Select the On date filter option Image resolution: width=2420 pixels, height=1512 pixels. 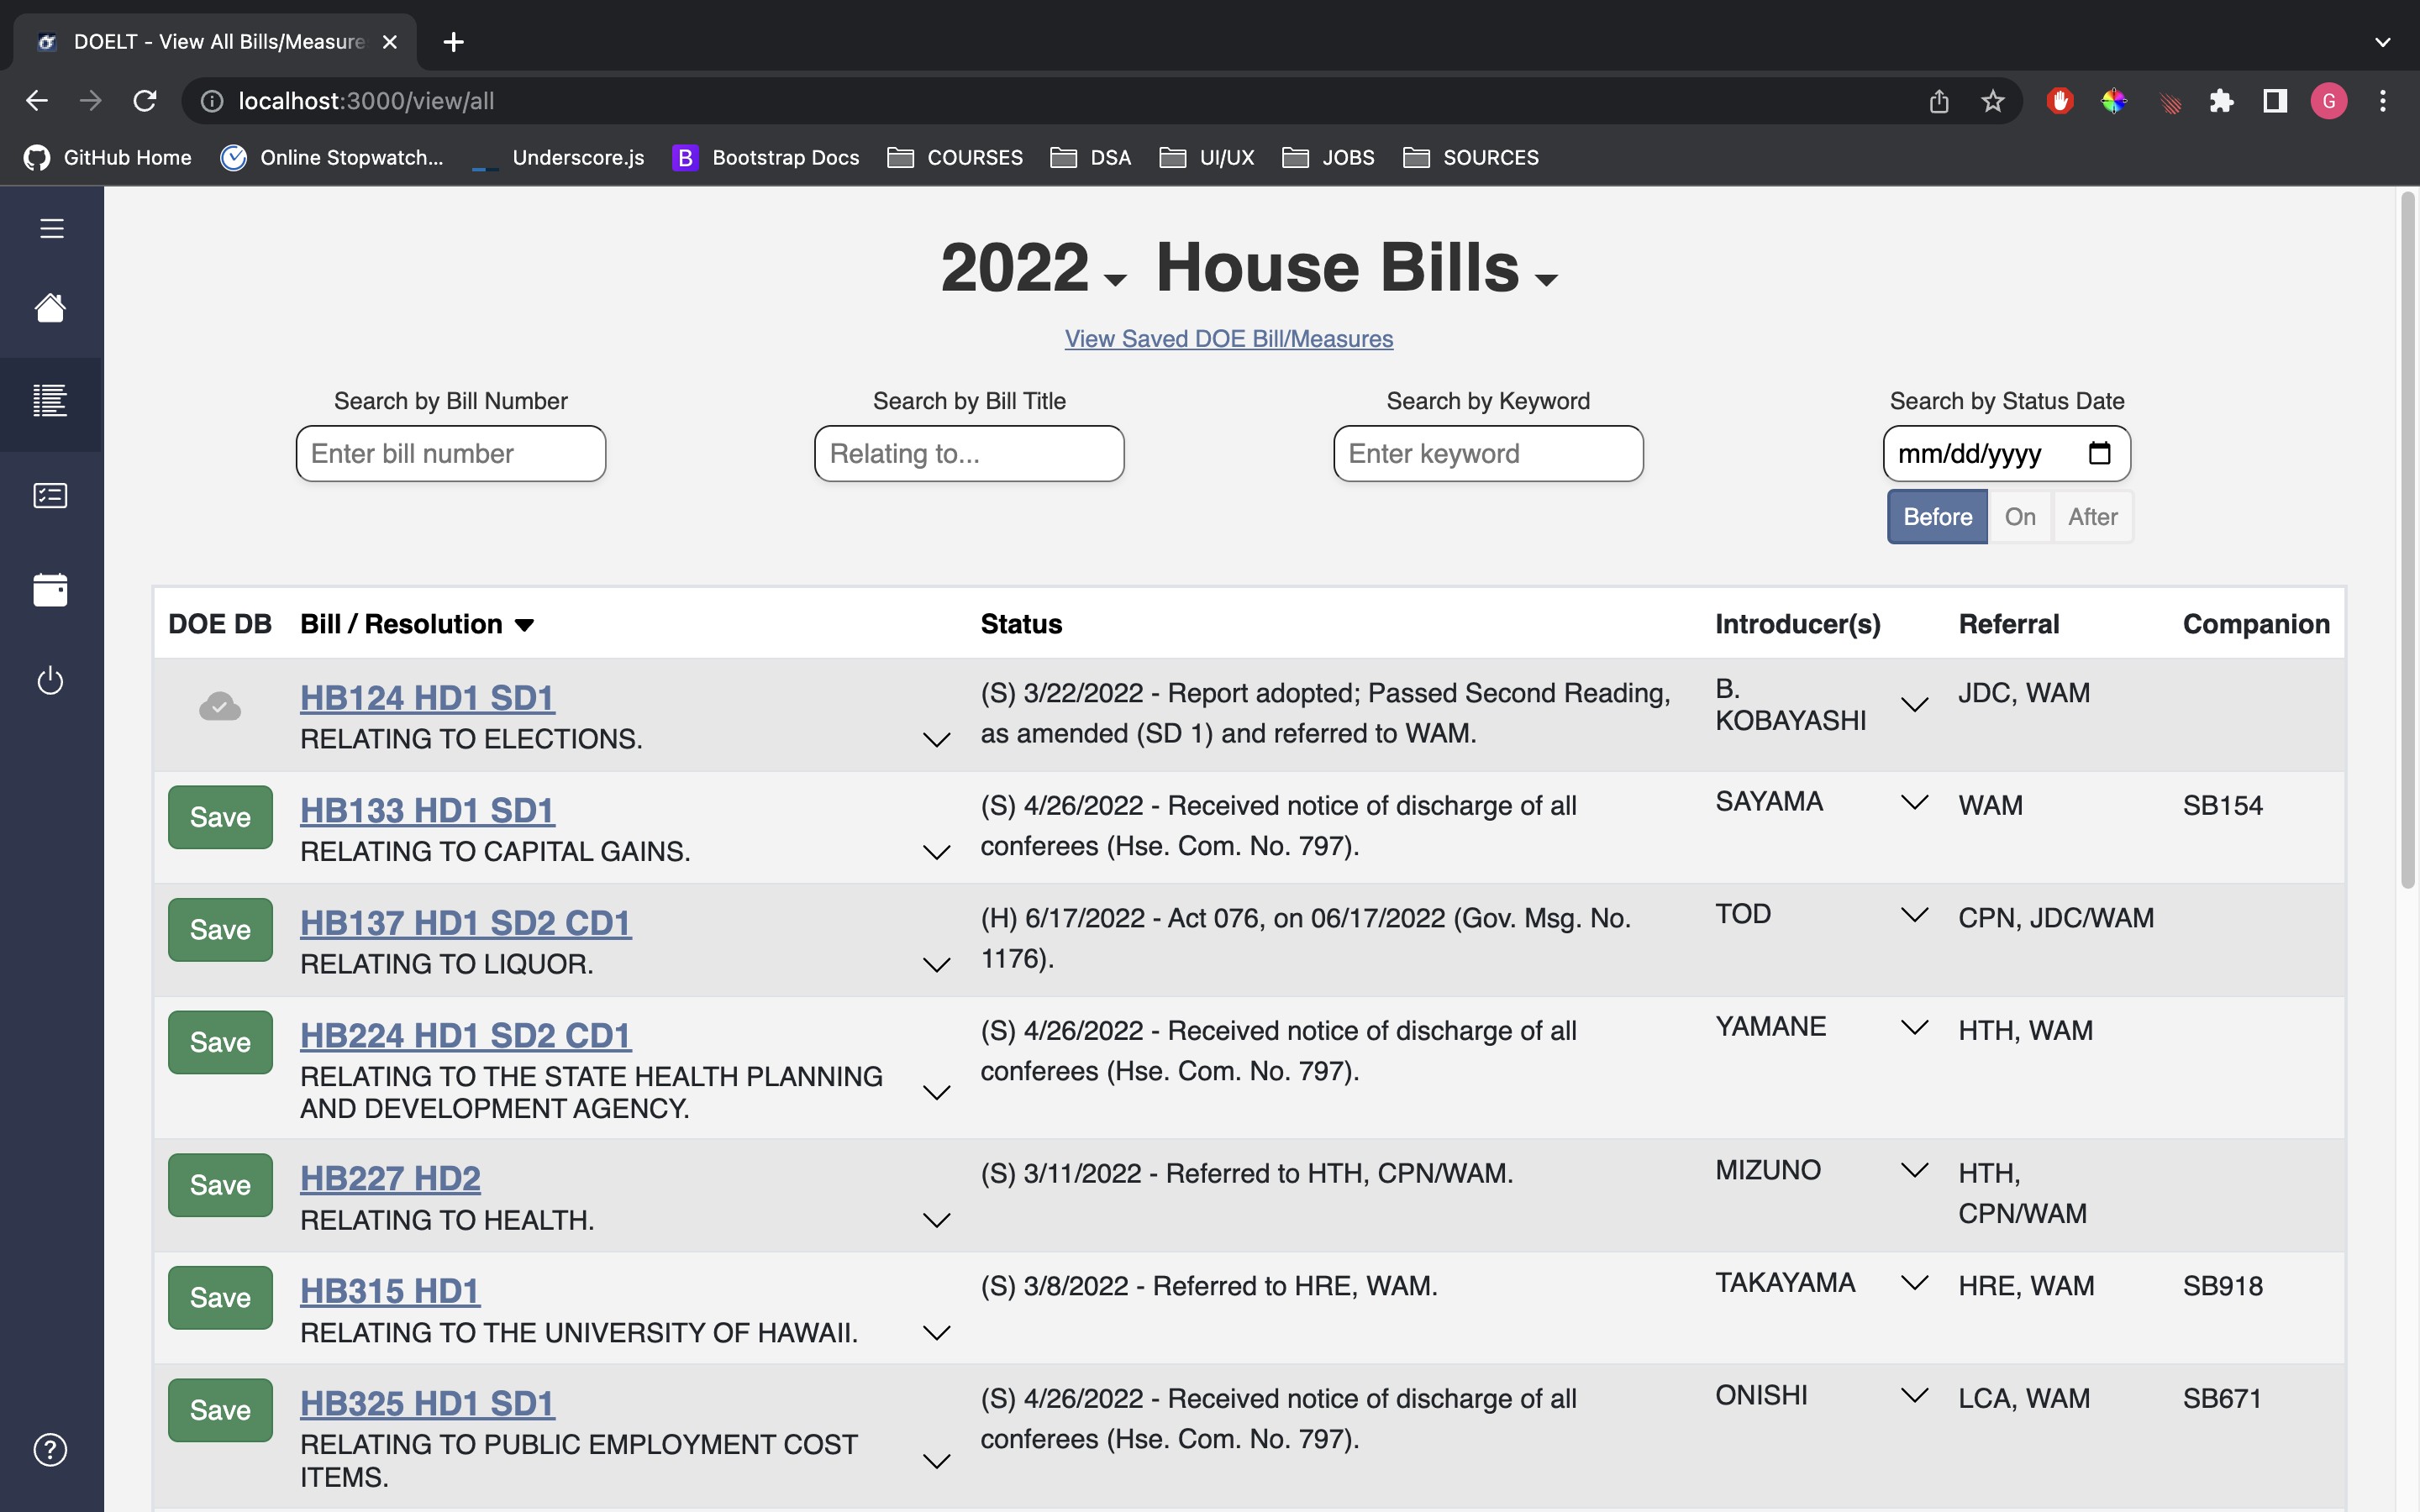click(2019, 516)
